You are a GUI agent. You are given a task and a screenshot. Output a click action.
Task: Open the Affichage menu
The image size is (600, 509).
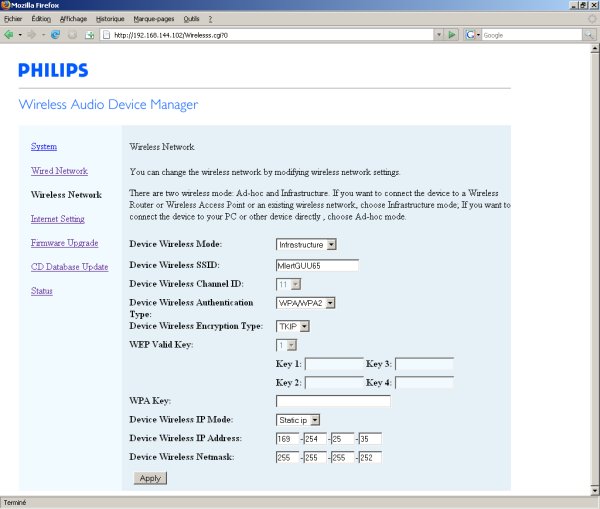(73, 19)
